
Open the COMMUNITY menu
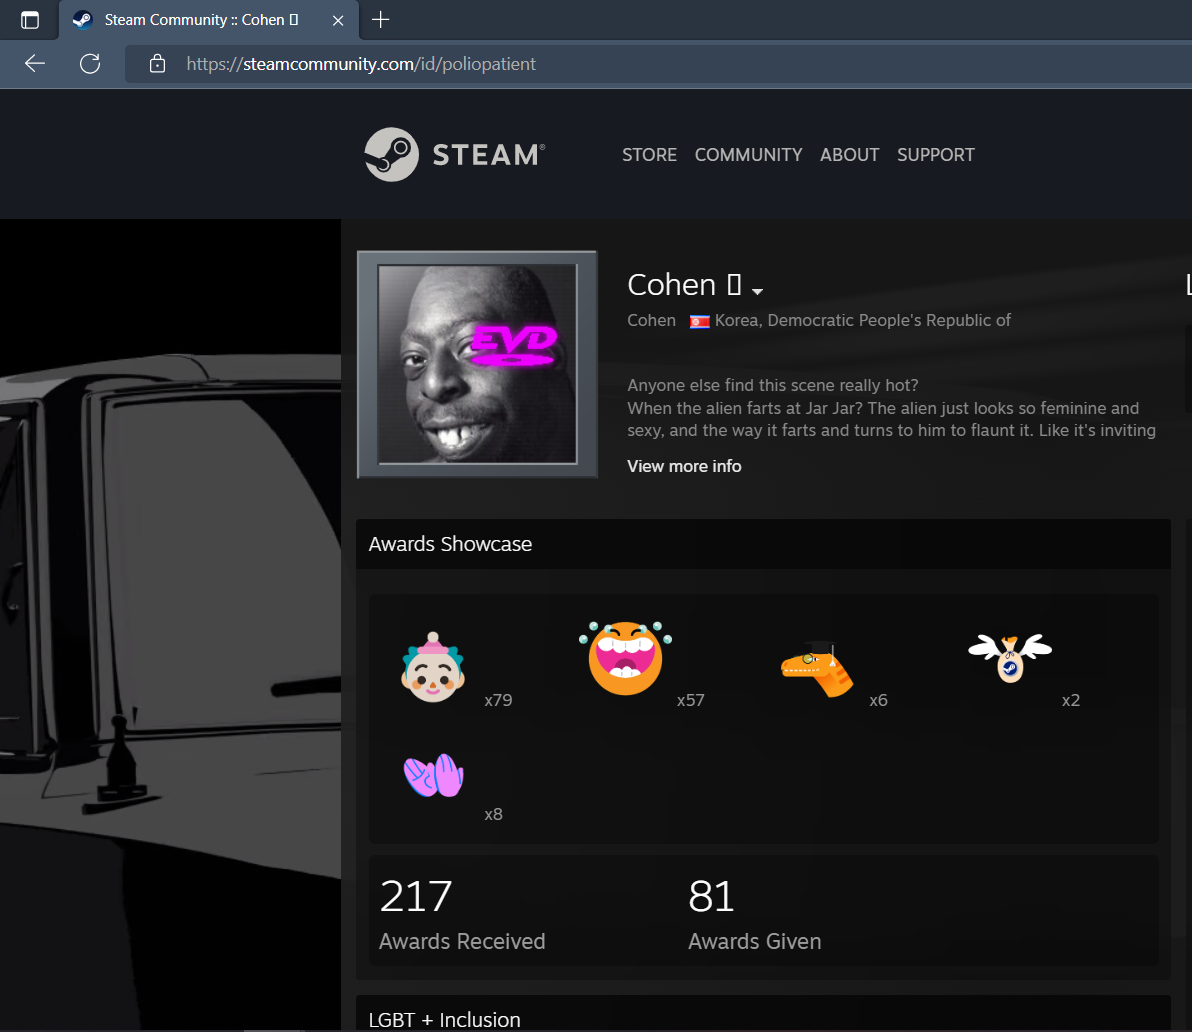[748, 155]
